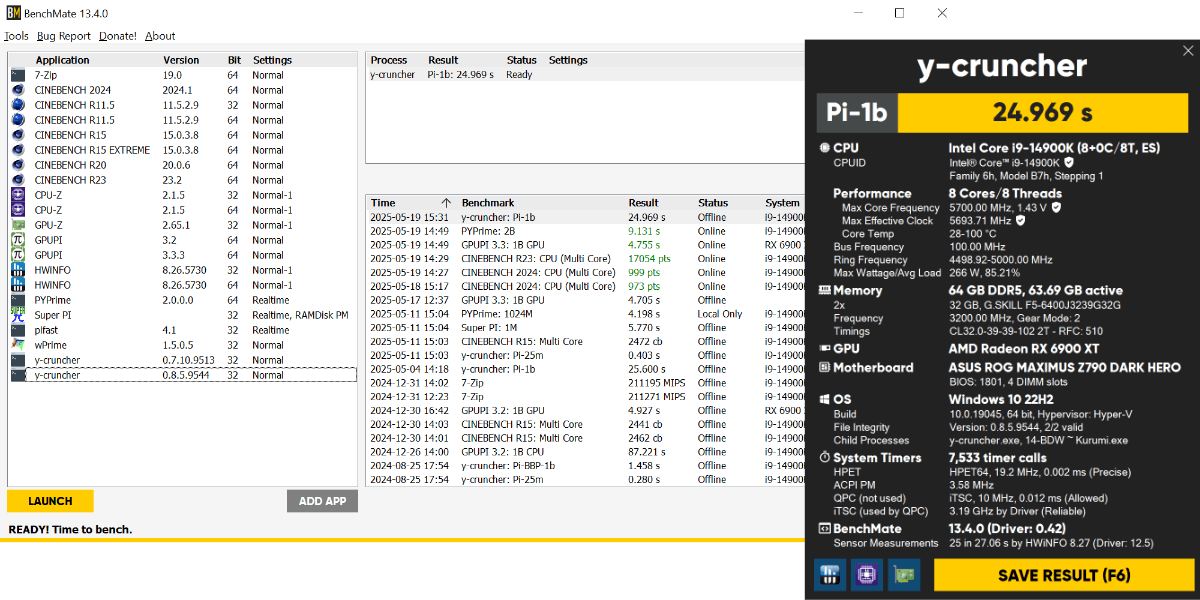Click verification badge next to CPUID

pos(1069,163)
